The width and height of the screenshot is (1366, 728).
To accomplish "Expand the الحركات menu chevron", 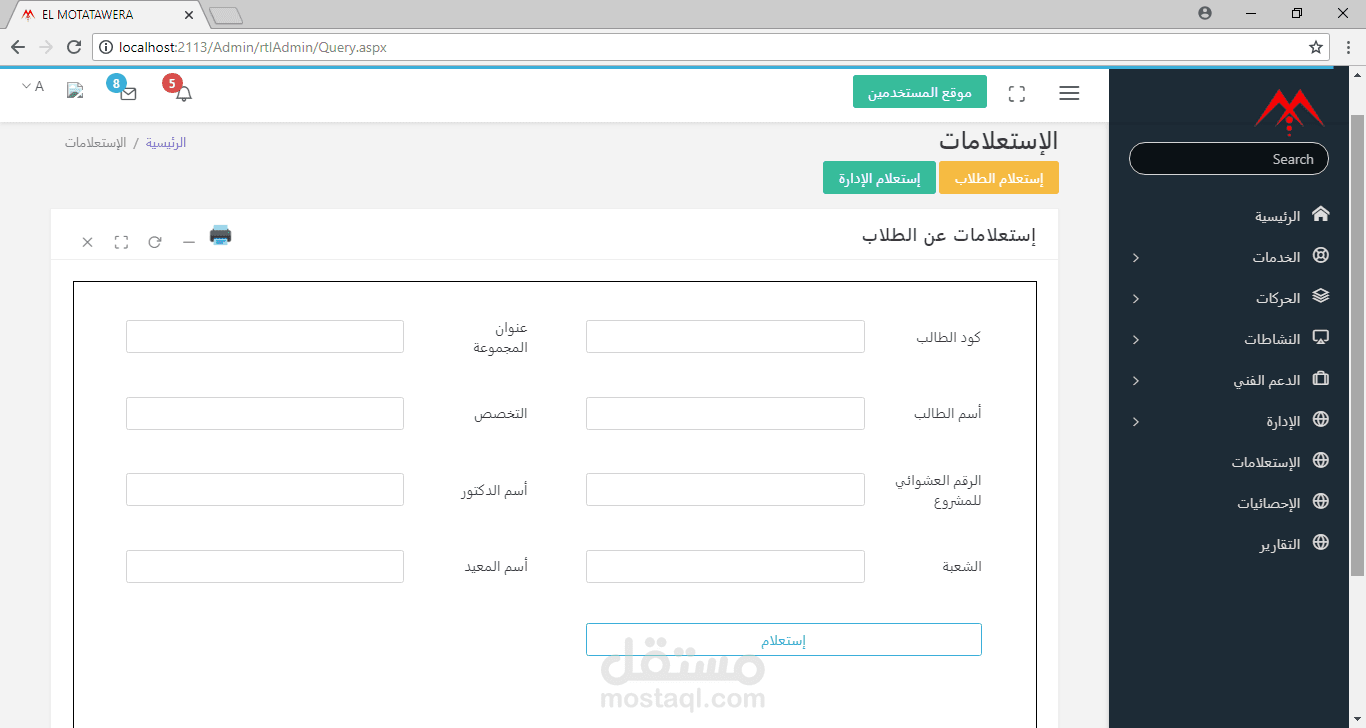I will pyautogui.click(x=1135, y=299).
